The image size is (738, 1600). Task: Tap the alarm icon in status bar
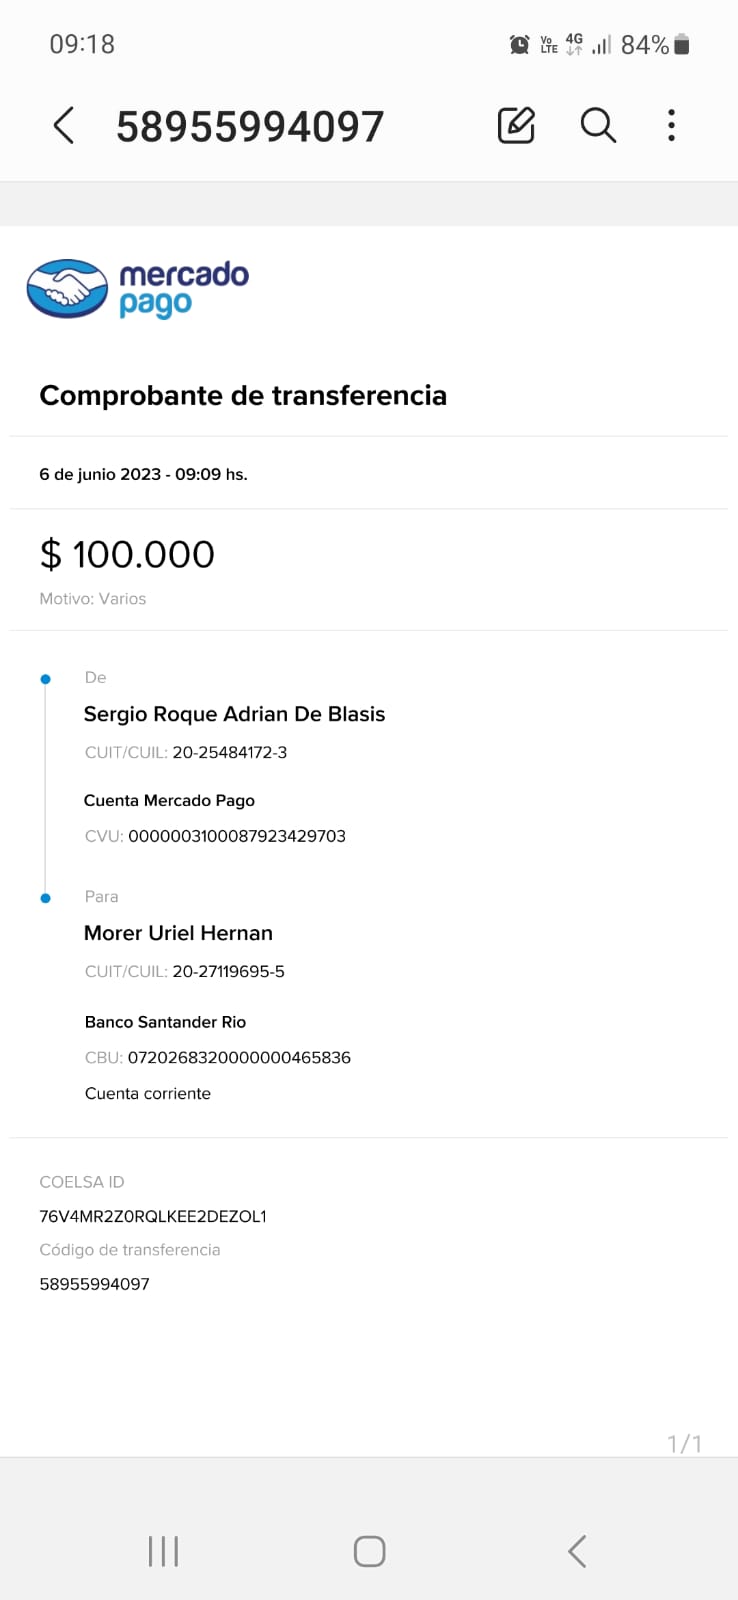pyautogui.click(x=519, y=45)
